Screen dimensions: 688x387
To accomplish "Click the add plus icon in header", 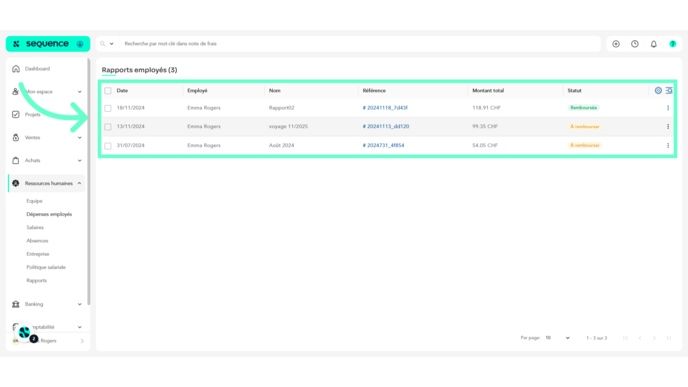I will pos(616,44).
